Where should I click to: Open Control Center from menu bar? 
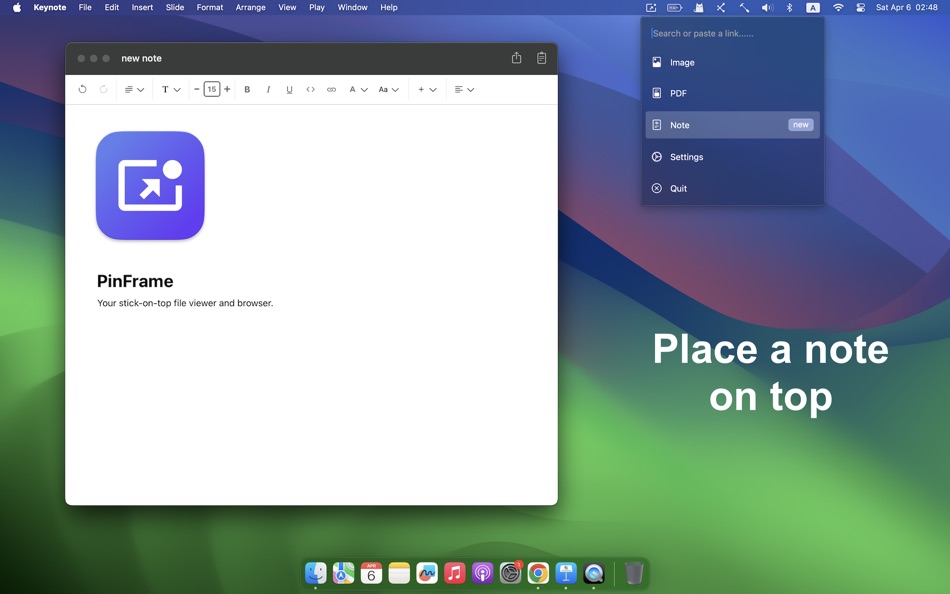[x=860, y=7]
